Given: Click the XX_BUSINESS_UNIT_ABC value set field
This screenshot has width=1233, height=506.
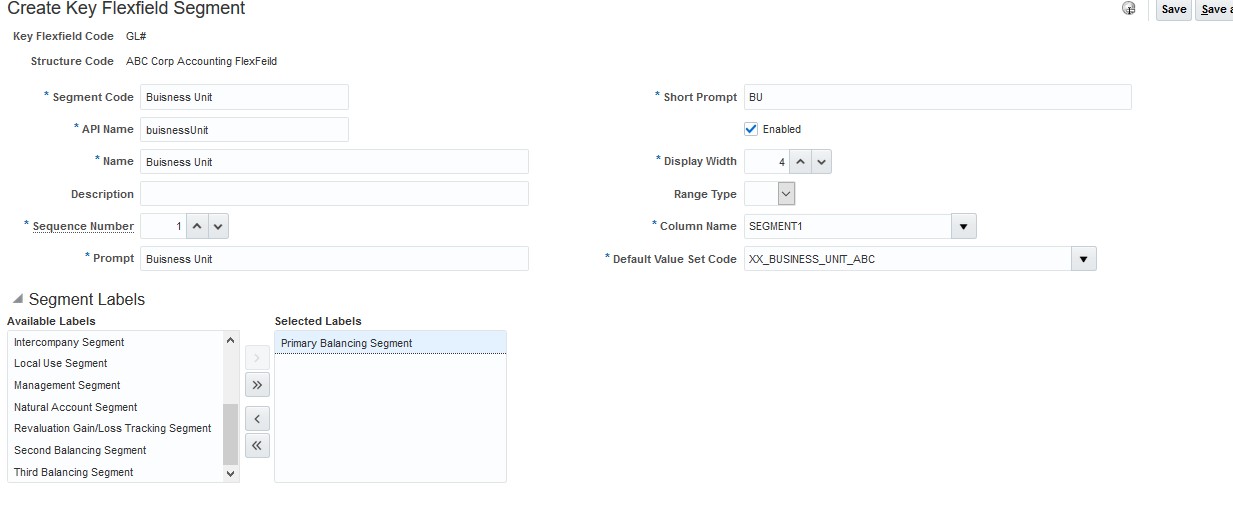Looking at the screenshot, I should click(908, 259).
